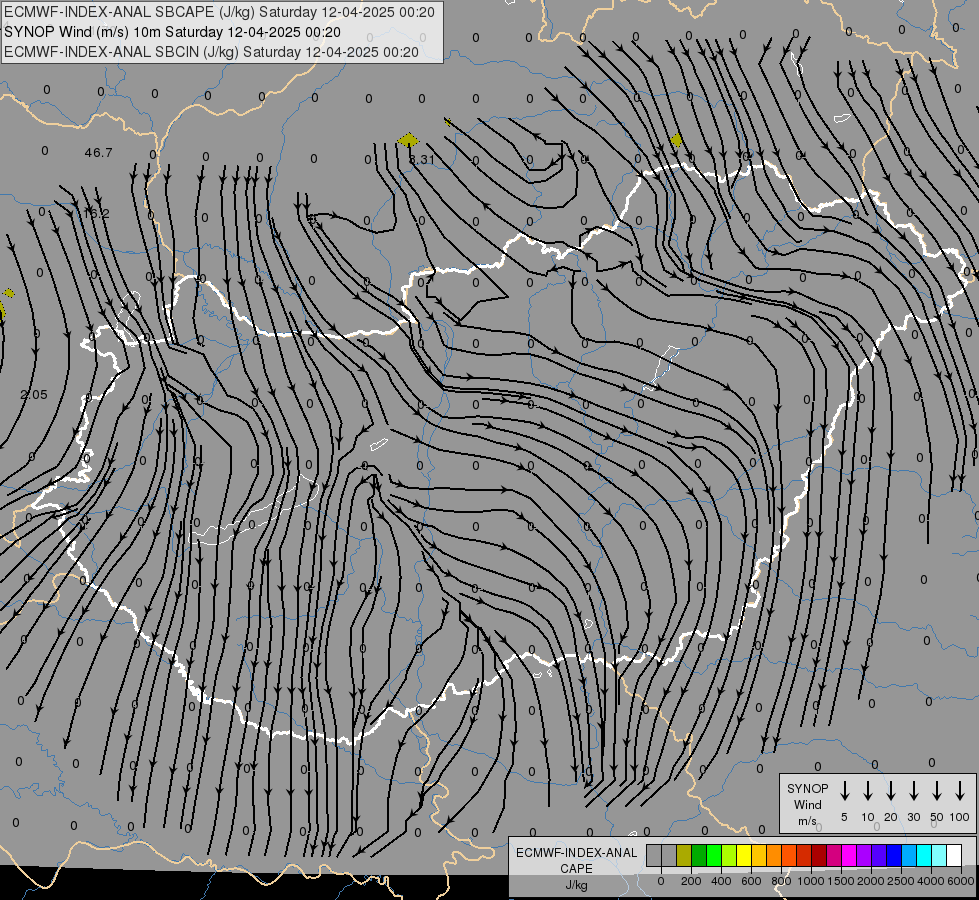Click the SYNOP Wind m/s legend label

click(807, 804)
